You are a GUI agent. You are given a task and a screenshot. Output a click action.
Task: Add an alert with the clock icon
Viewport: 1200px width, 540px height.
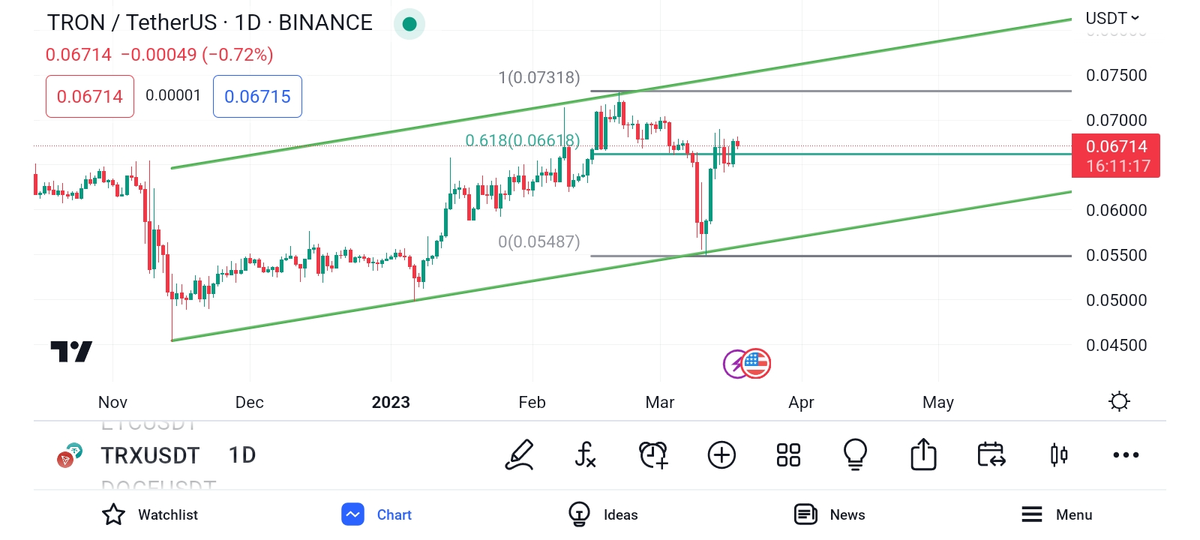click(653, 455)
